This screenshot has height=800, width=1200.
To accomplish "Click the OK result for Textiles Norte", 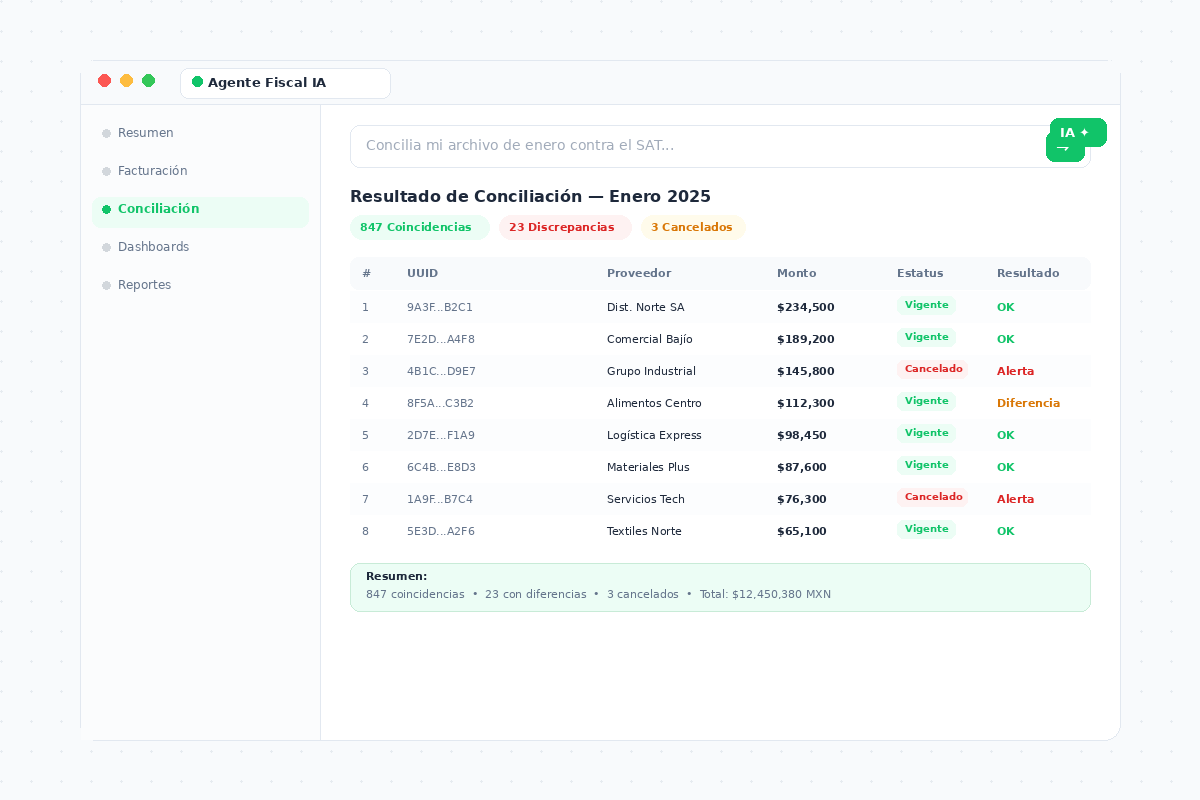I will tap(1006, 531).
